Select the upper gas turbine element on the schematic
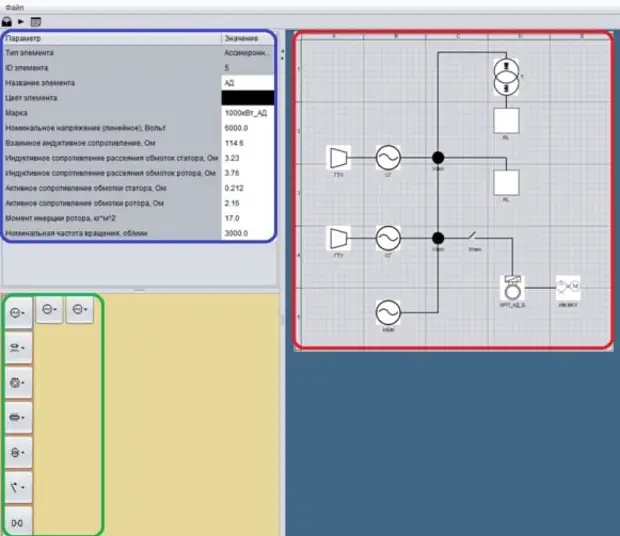Screen dimensions: 620x536 tap(339, 157)
